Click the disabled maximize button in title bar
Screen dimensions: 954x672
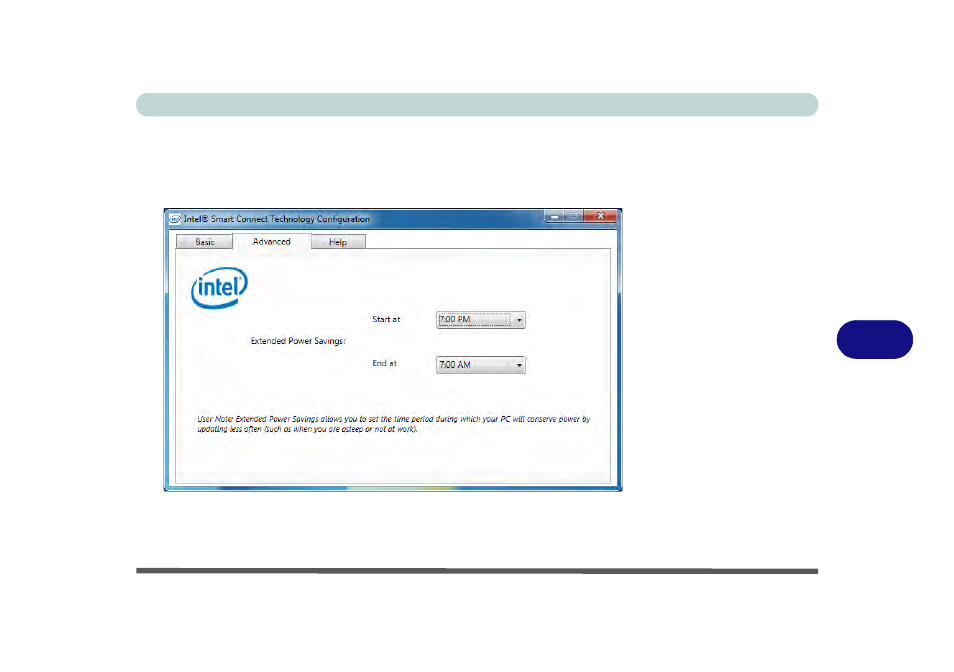(574, 216)
